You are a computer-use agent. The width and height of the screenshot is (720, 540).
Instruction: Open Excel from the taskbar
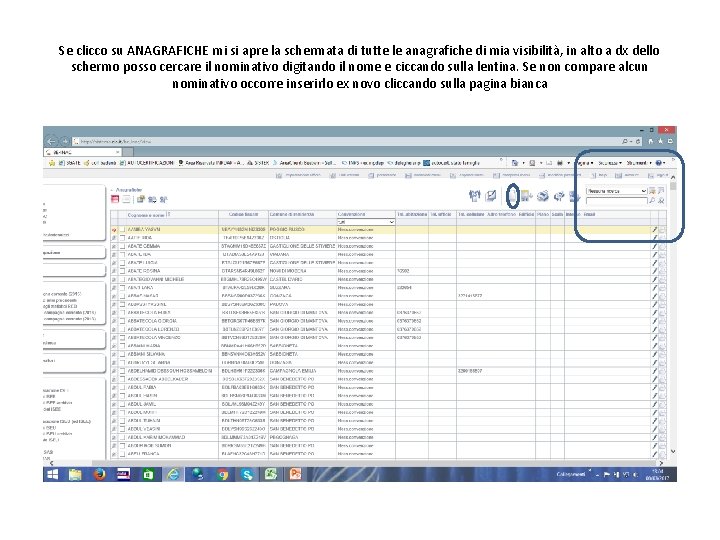[271, 474]
